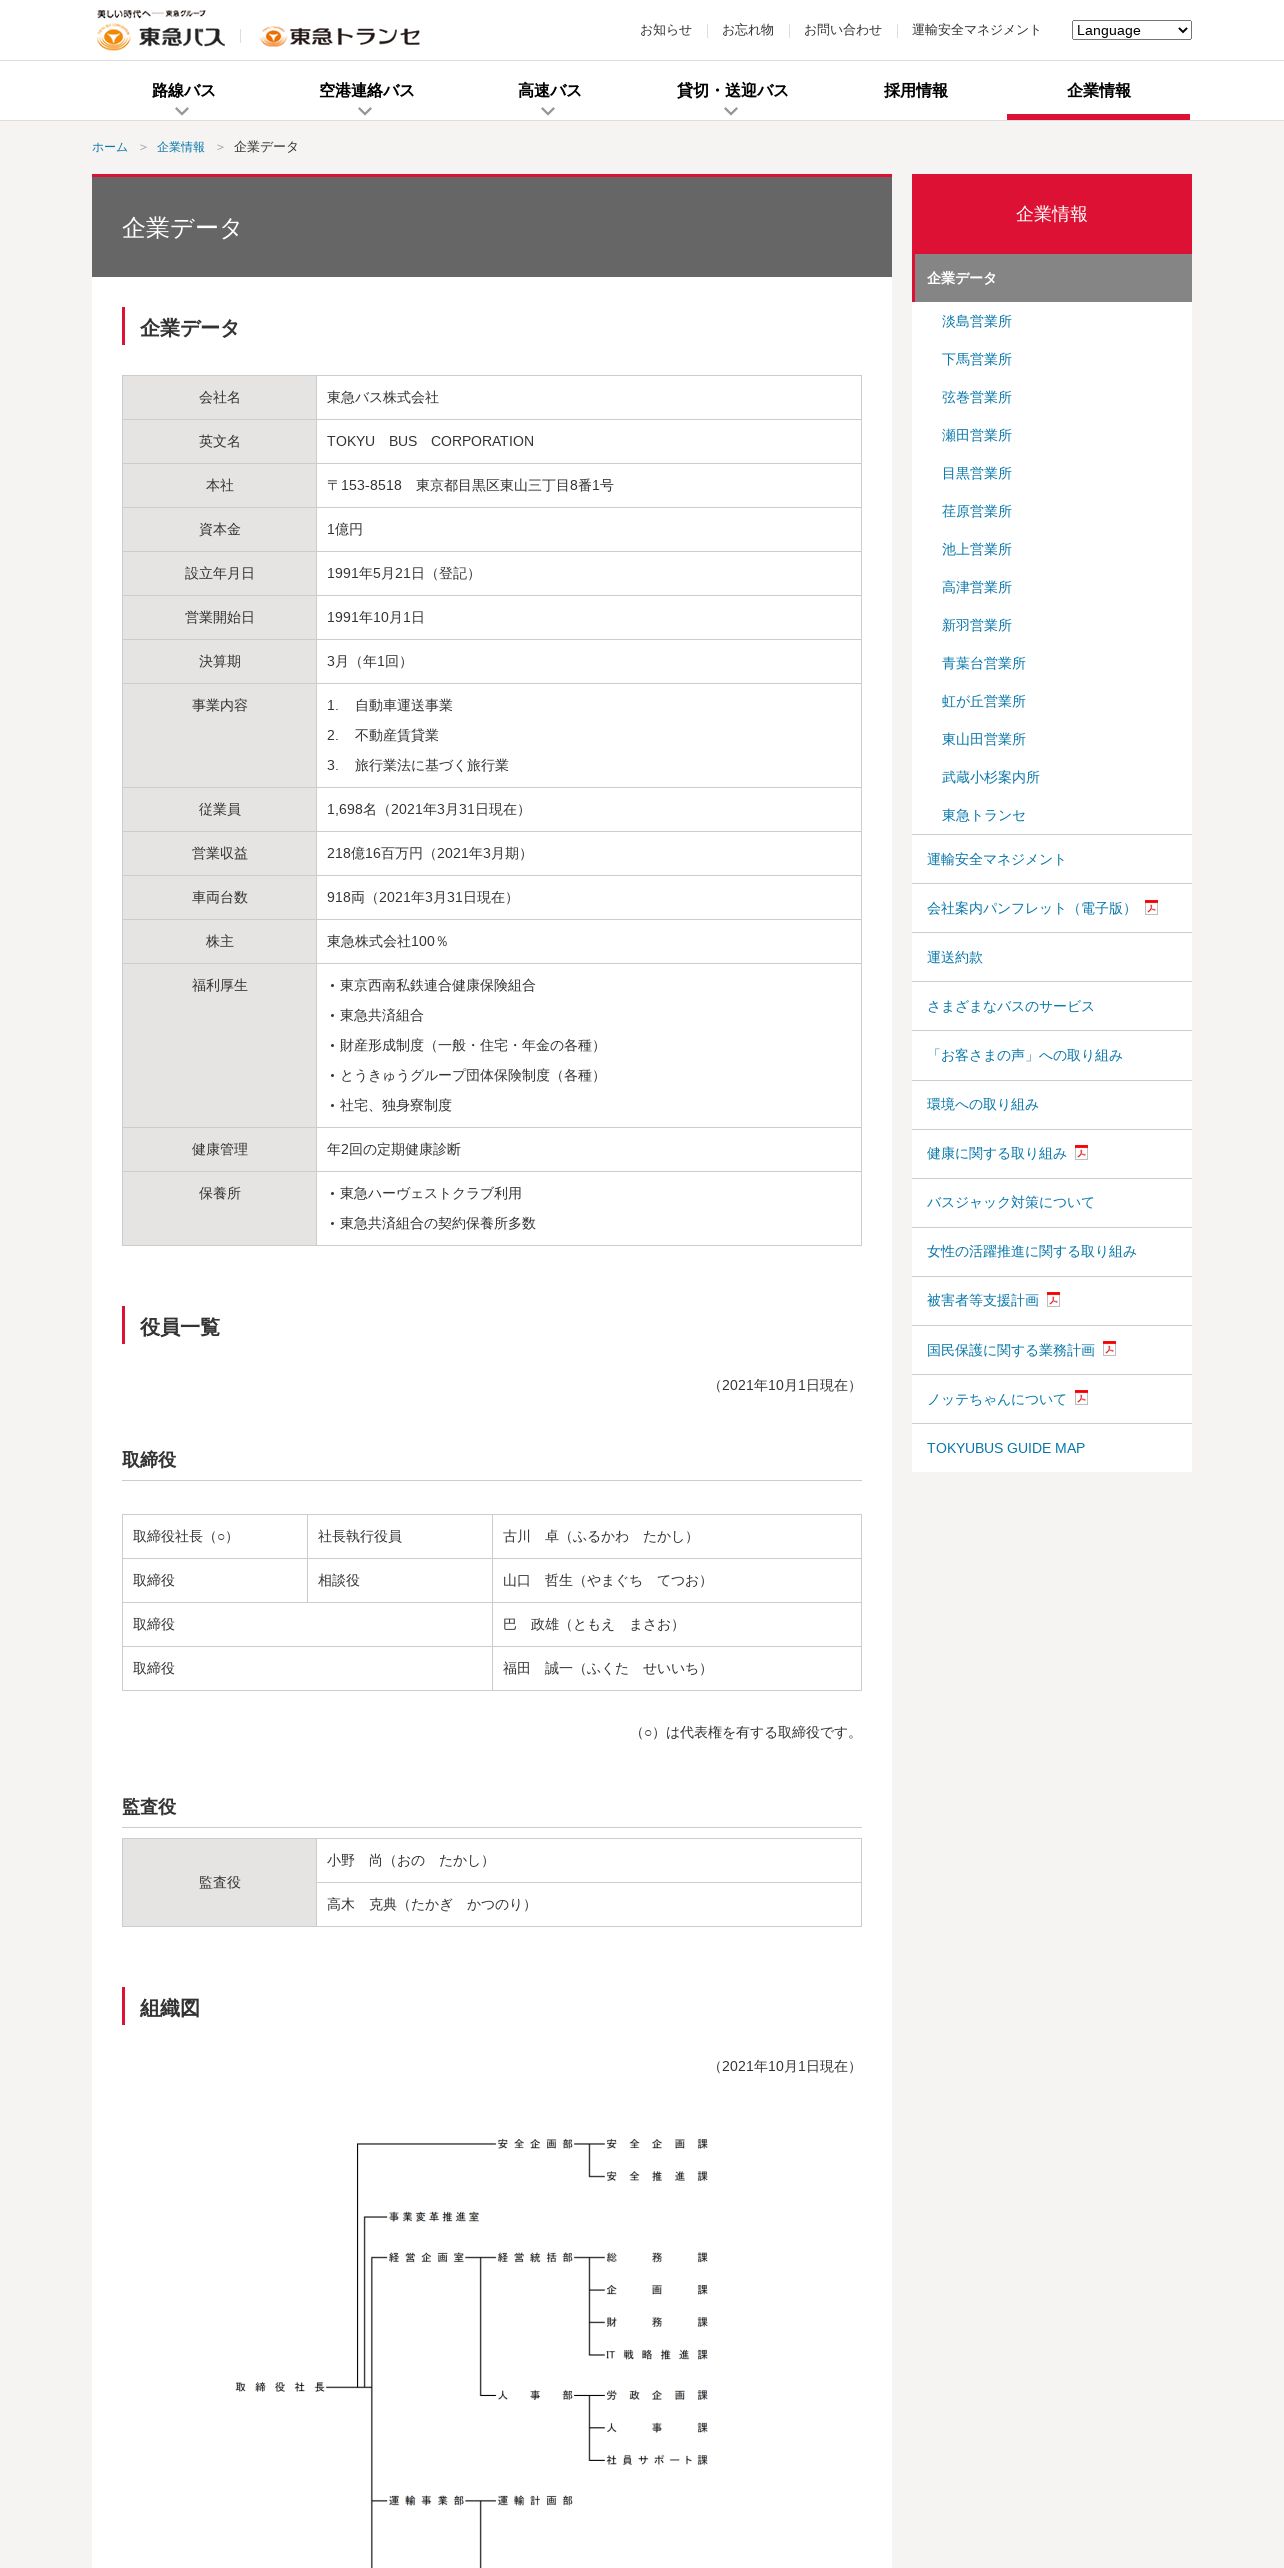Open 運輸安全マネジメント in the header
The image size is (1284, 2568).
976,30
